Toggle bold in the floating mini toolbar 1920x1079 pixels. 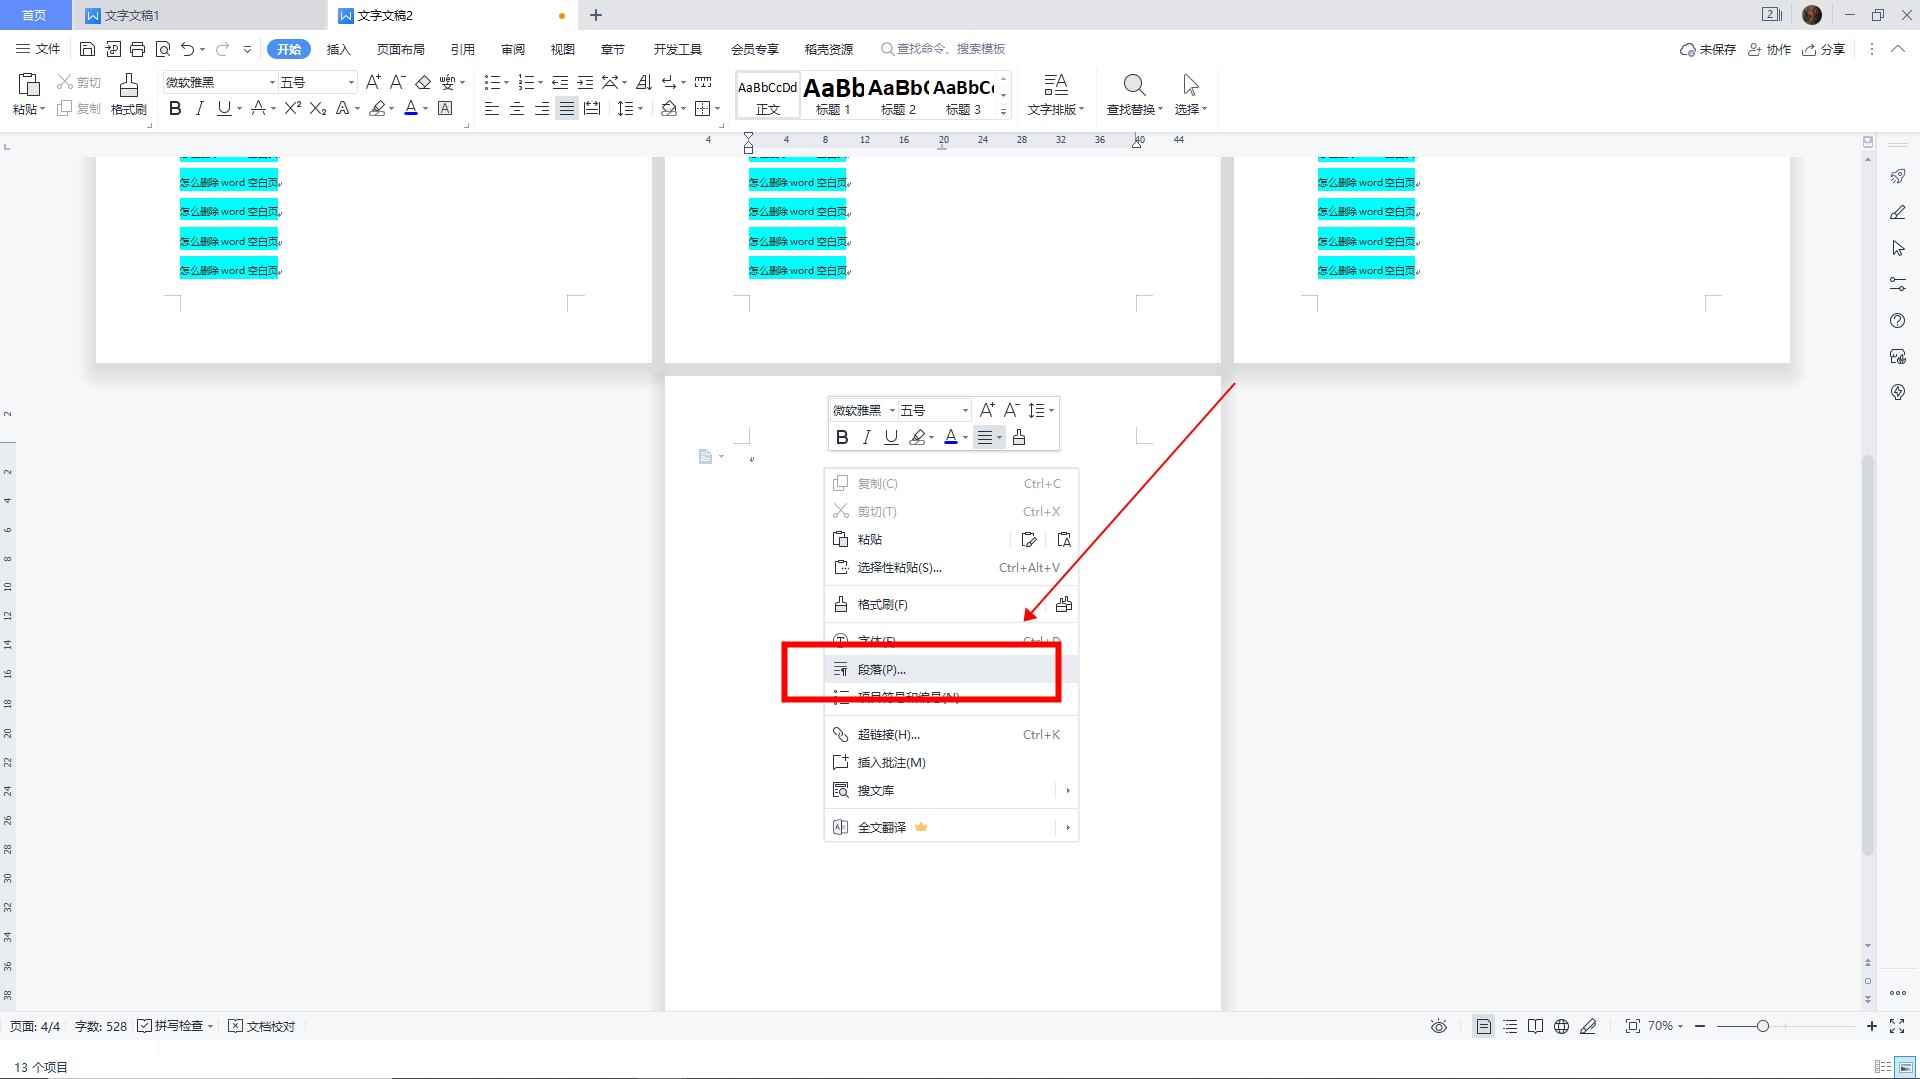click(842, 437)
